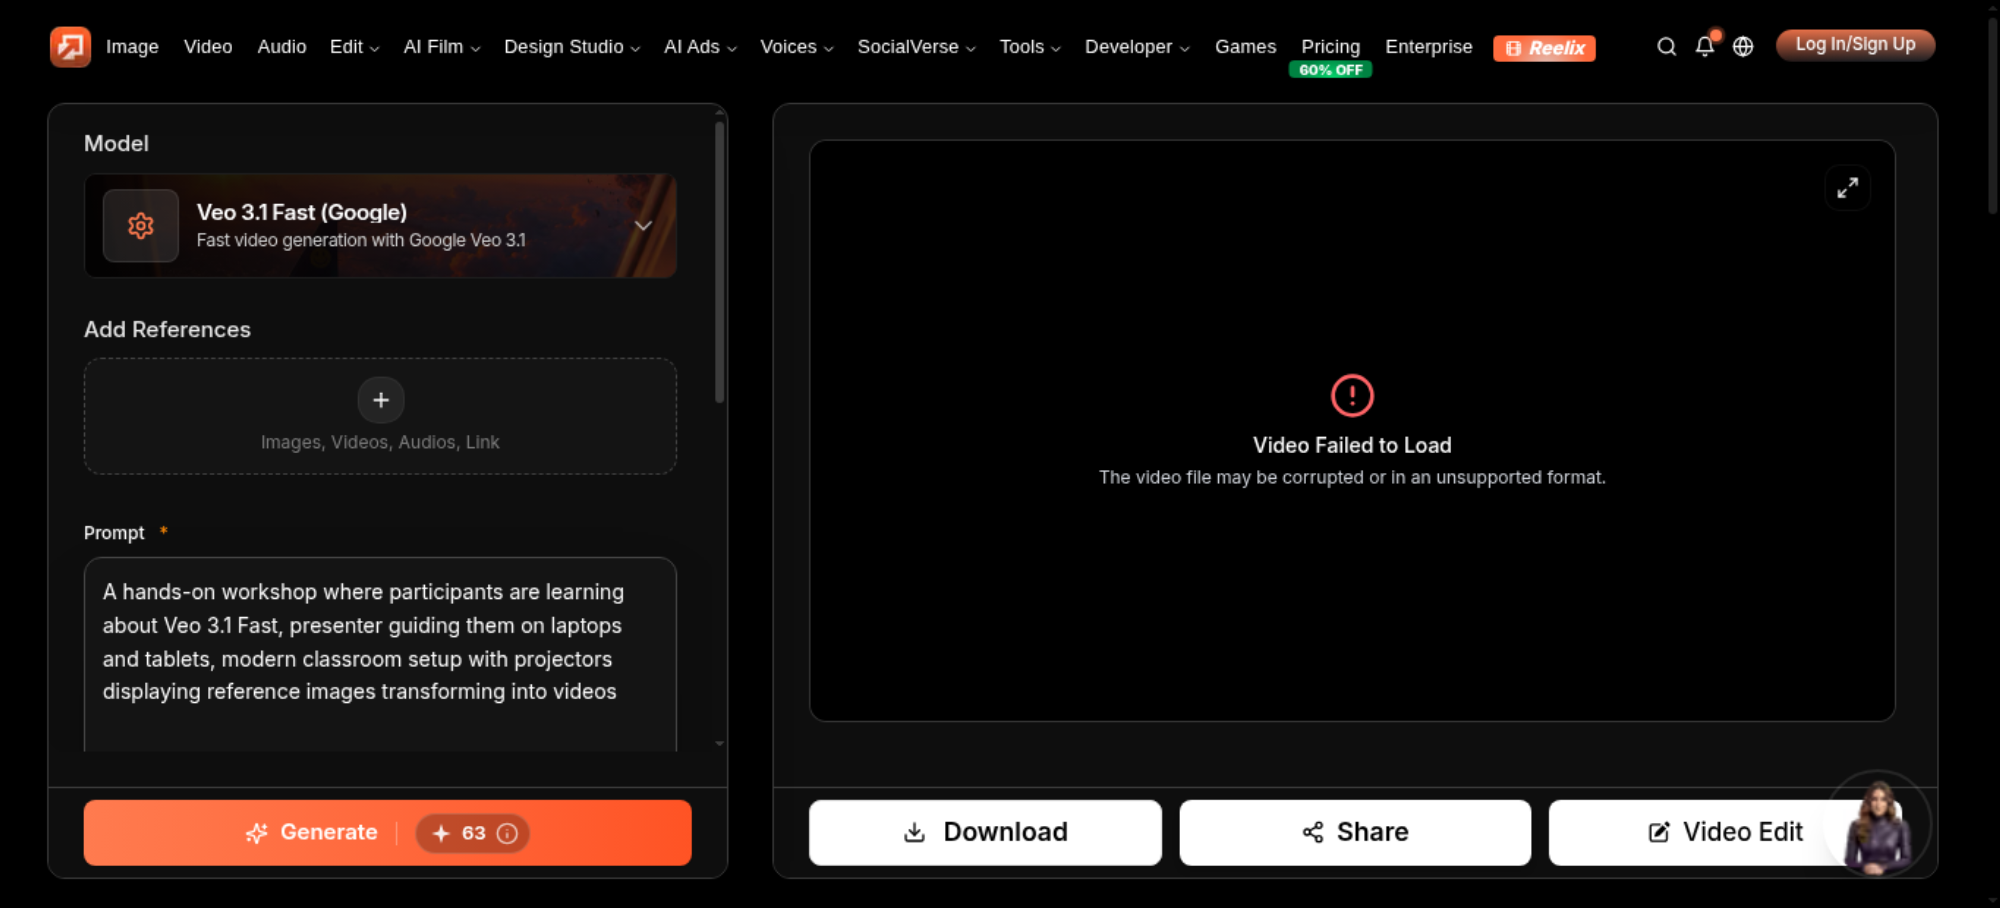This screenshot has height=908, width=2000.
Task: Open the Pricing page
Action: coord(1330,47)
